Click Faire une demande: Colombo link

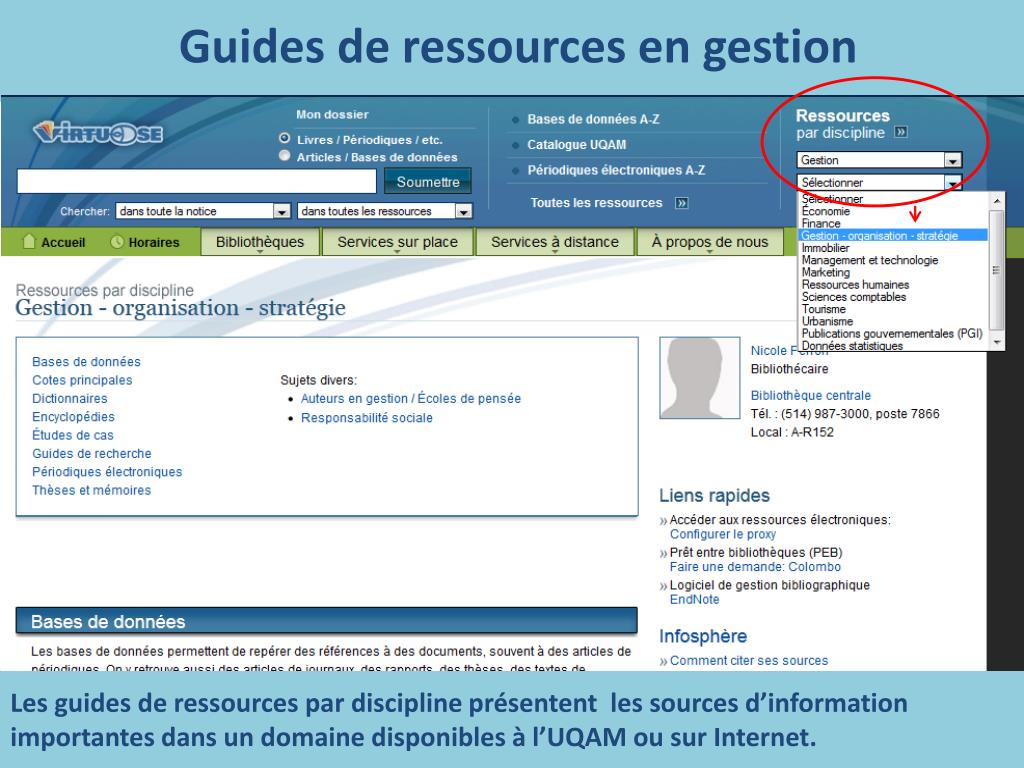pos(755,567)
